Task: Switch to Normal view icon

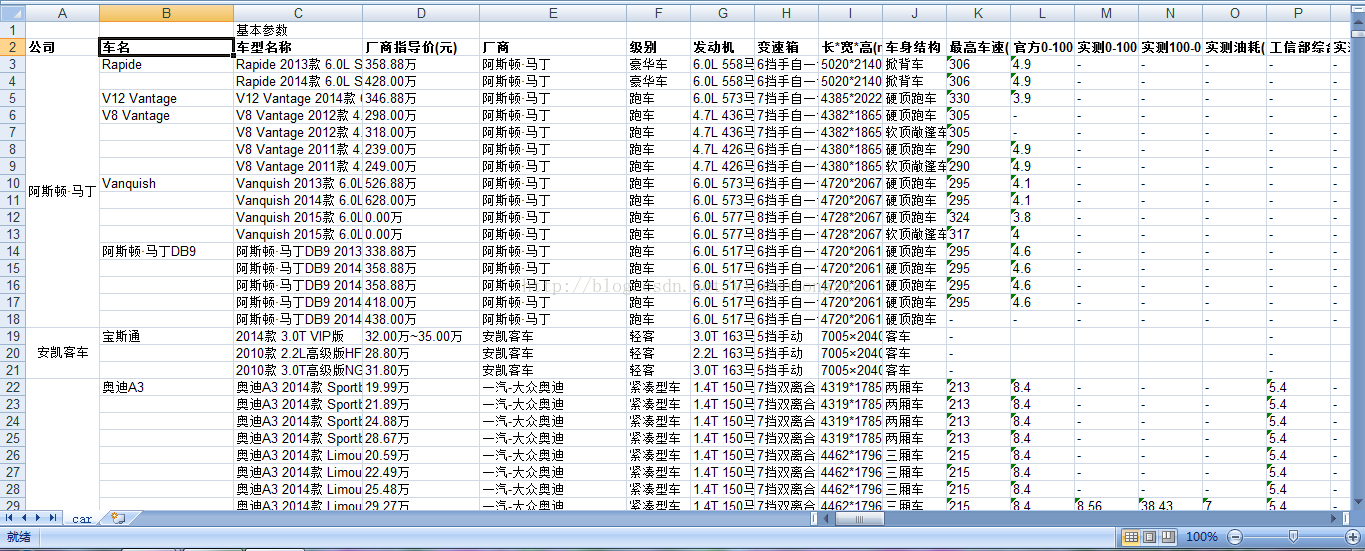Action: [x=1132, y=537]
